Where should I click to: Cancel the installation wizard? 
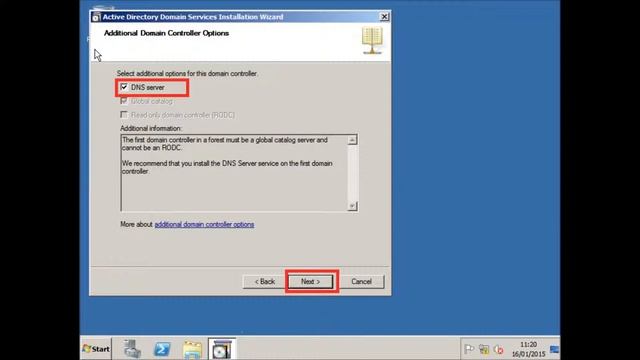pyautogui.click(x=362, y=282)
